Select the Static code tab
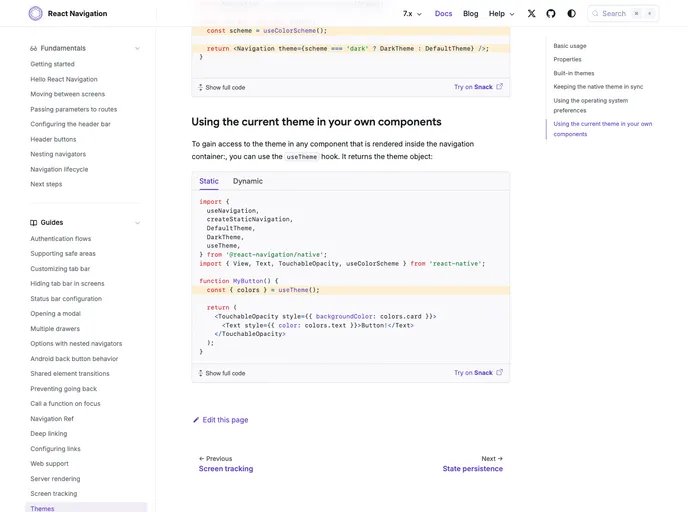Screen dimensions: 688x512 [209, 181]
